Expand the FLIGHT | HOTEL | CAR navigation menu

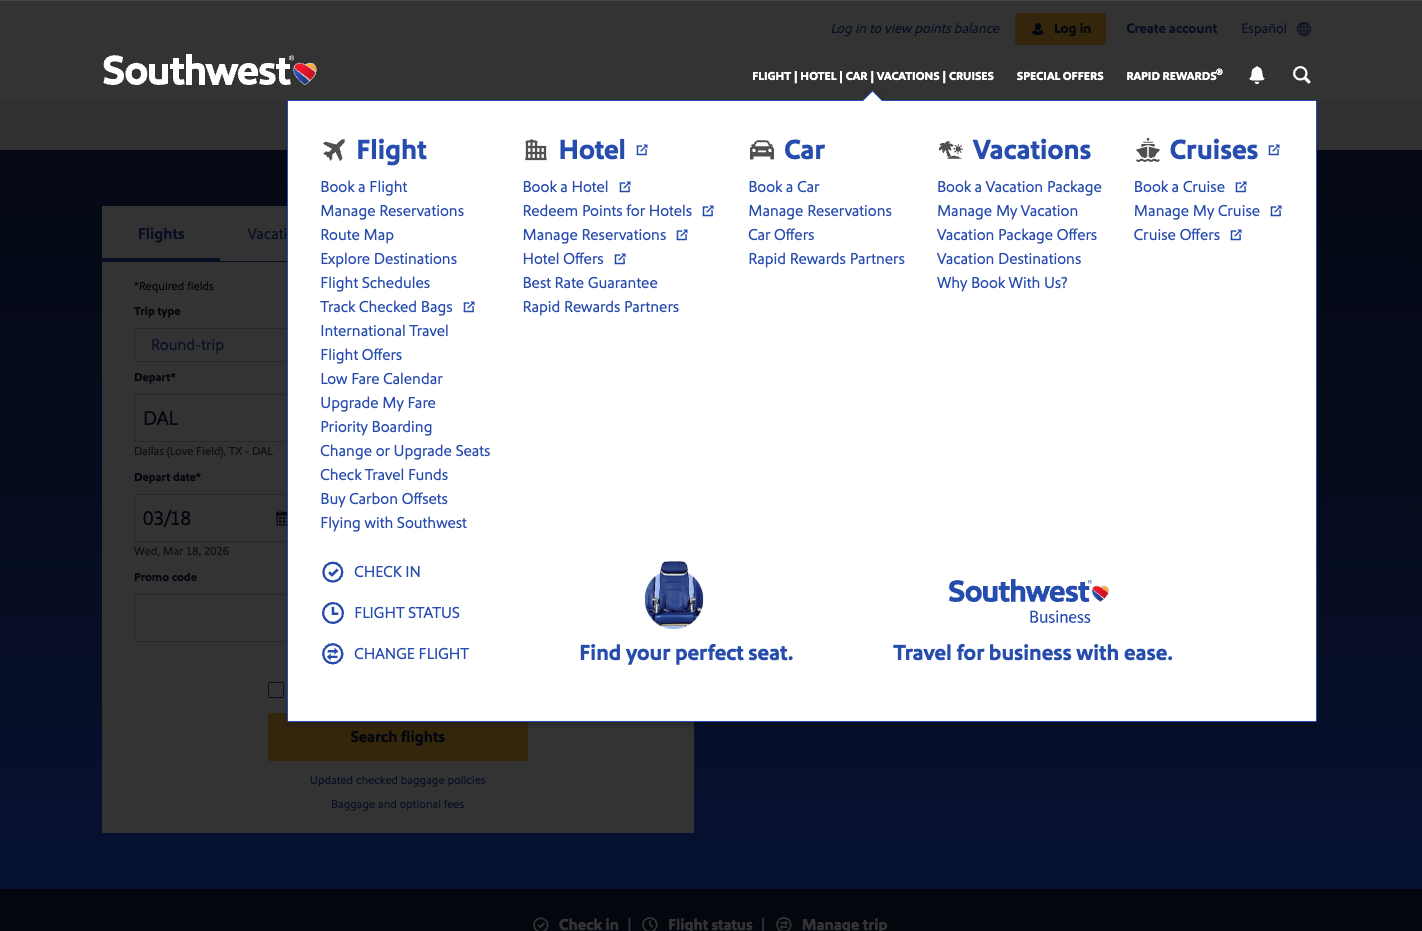click(871, 75)
